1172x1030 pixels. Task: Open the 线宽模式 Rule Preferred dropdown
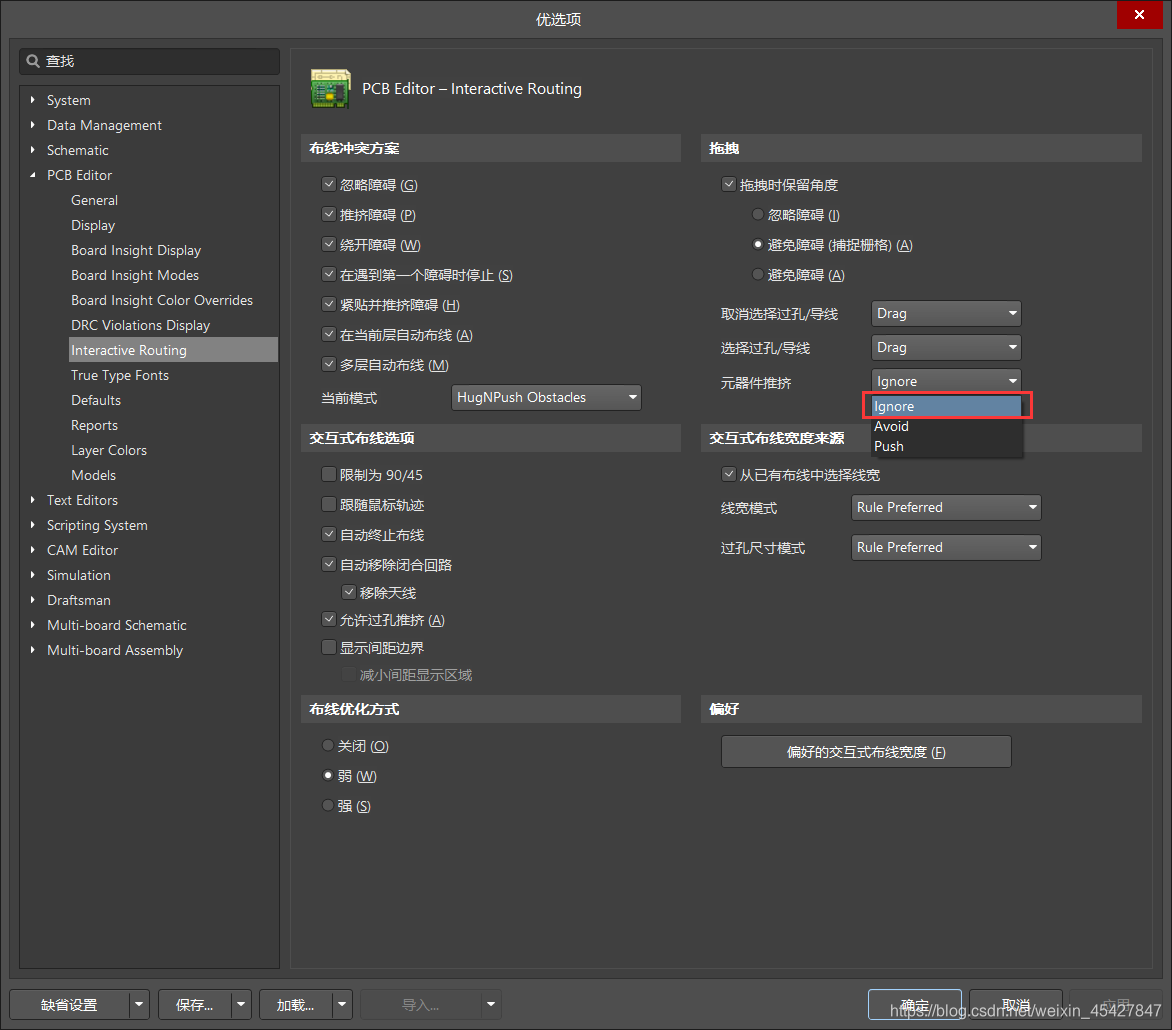click(946, 507)
